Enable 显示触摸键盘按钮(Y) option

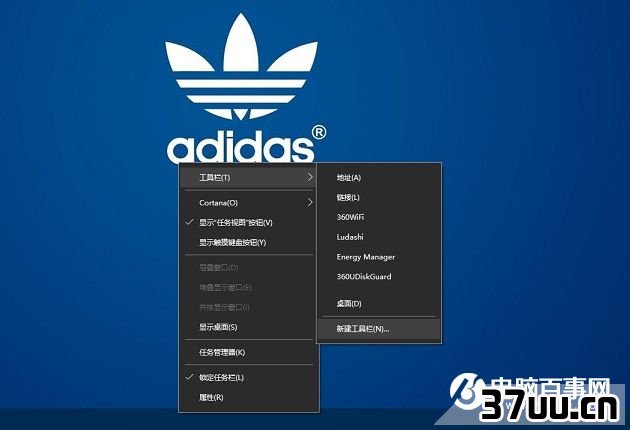pos(248,242)
